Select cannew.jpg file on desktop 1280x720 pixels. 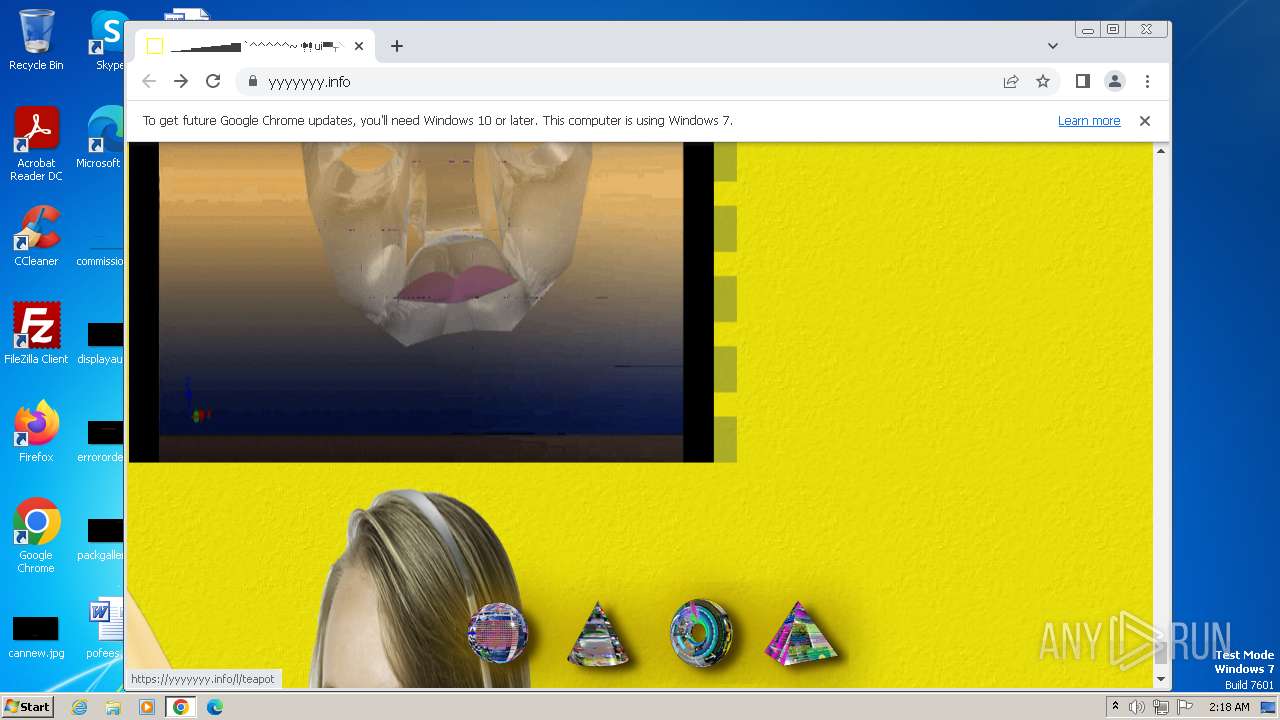(x=36, y=637)
